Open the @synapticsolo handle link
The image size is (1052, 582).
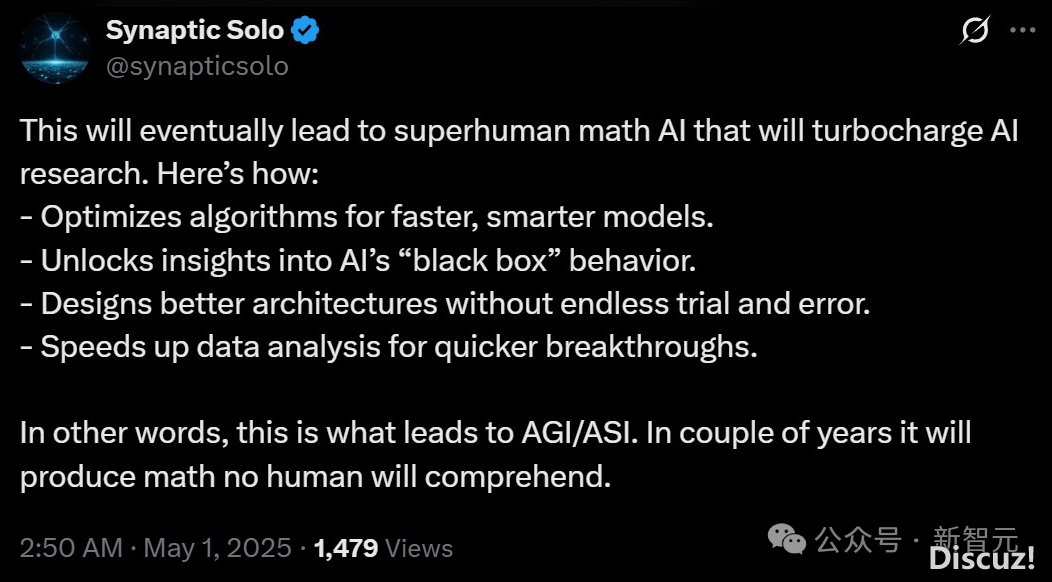tap(197, 66)
